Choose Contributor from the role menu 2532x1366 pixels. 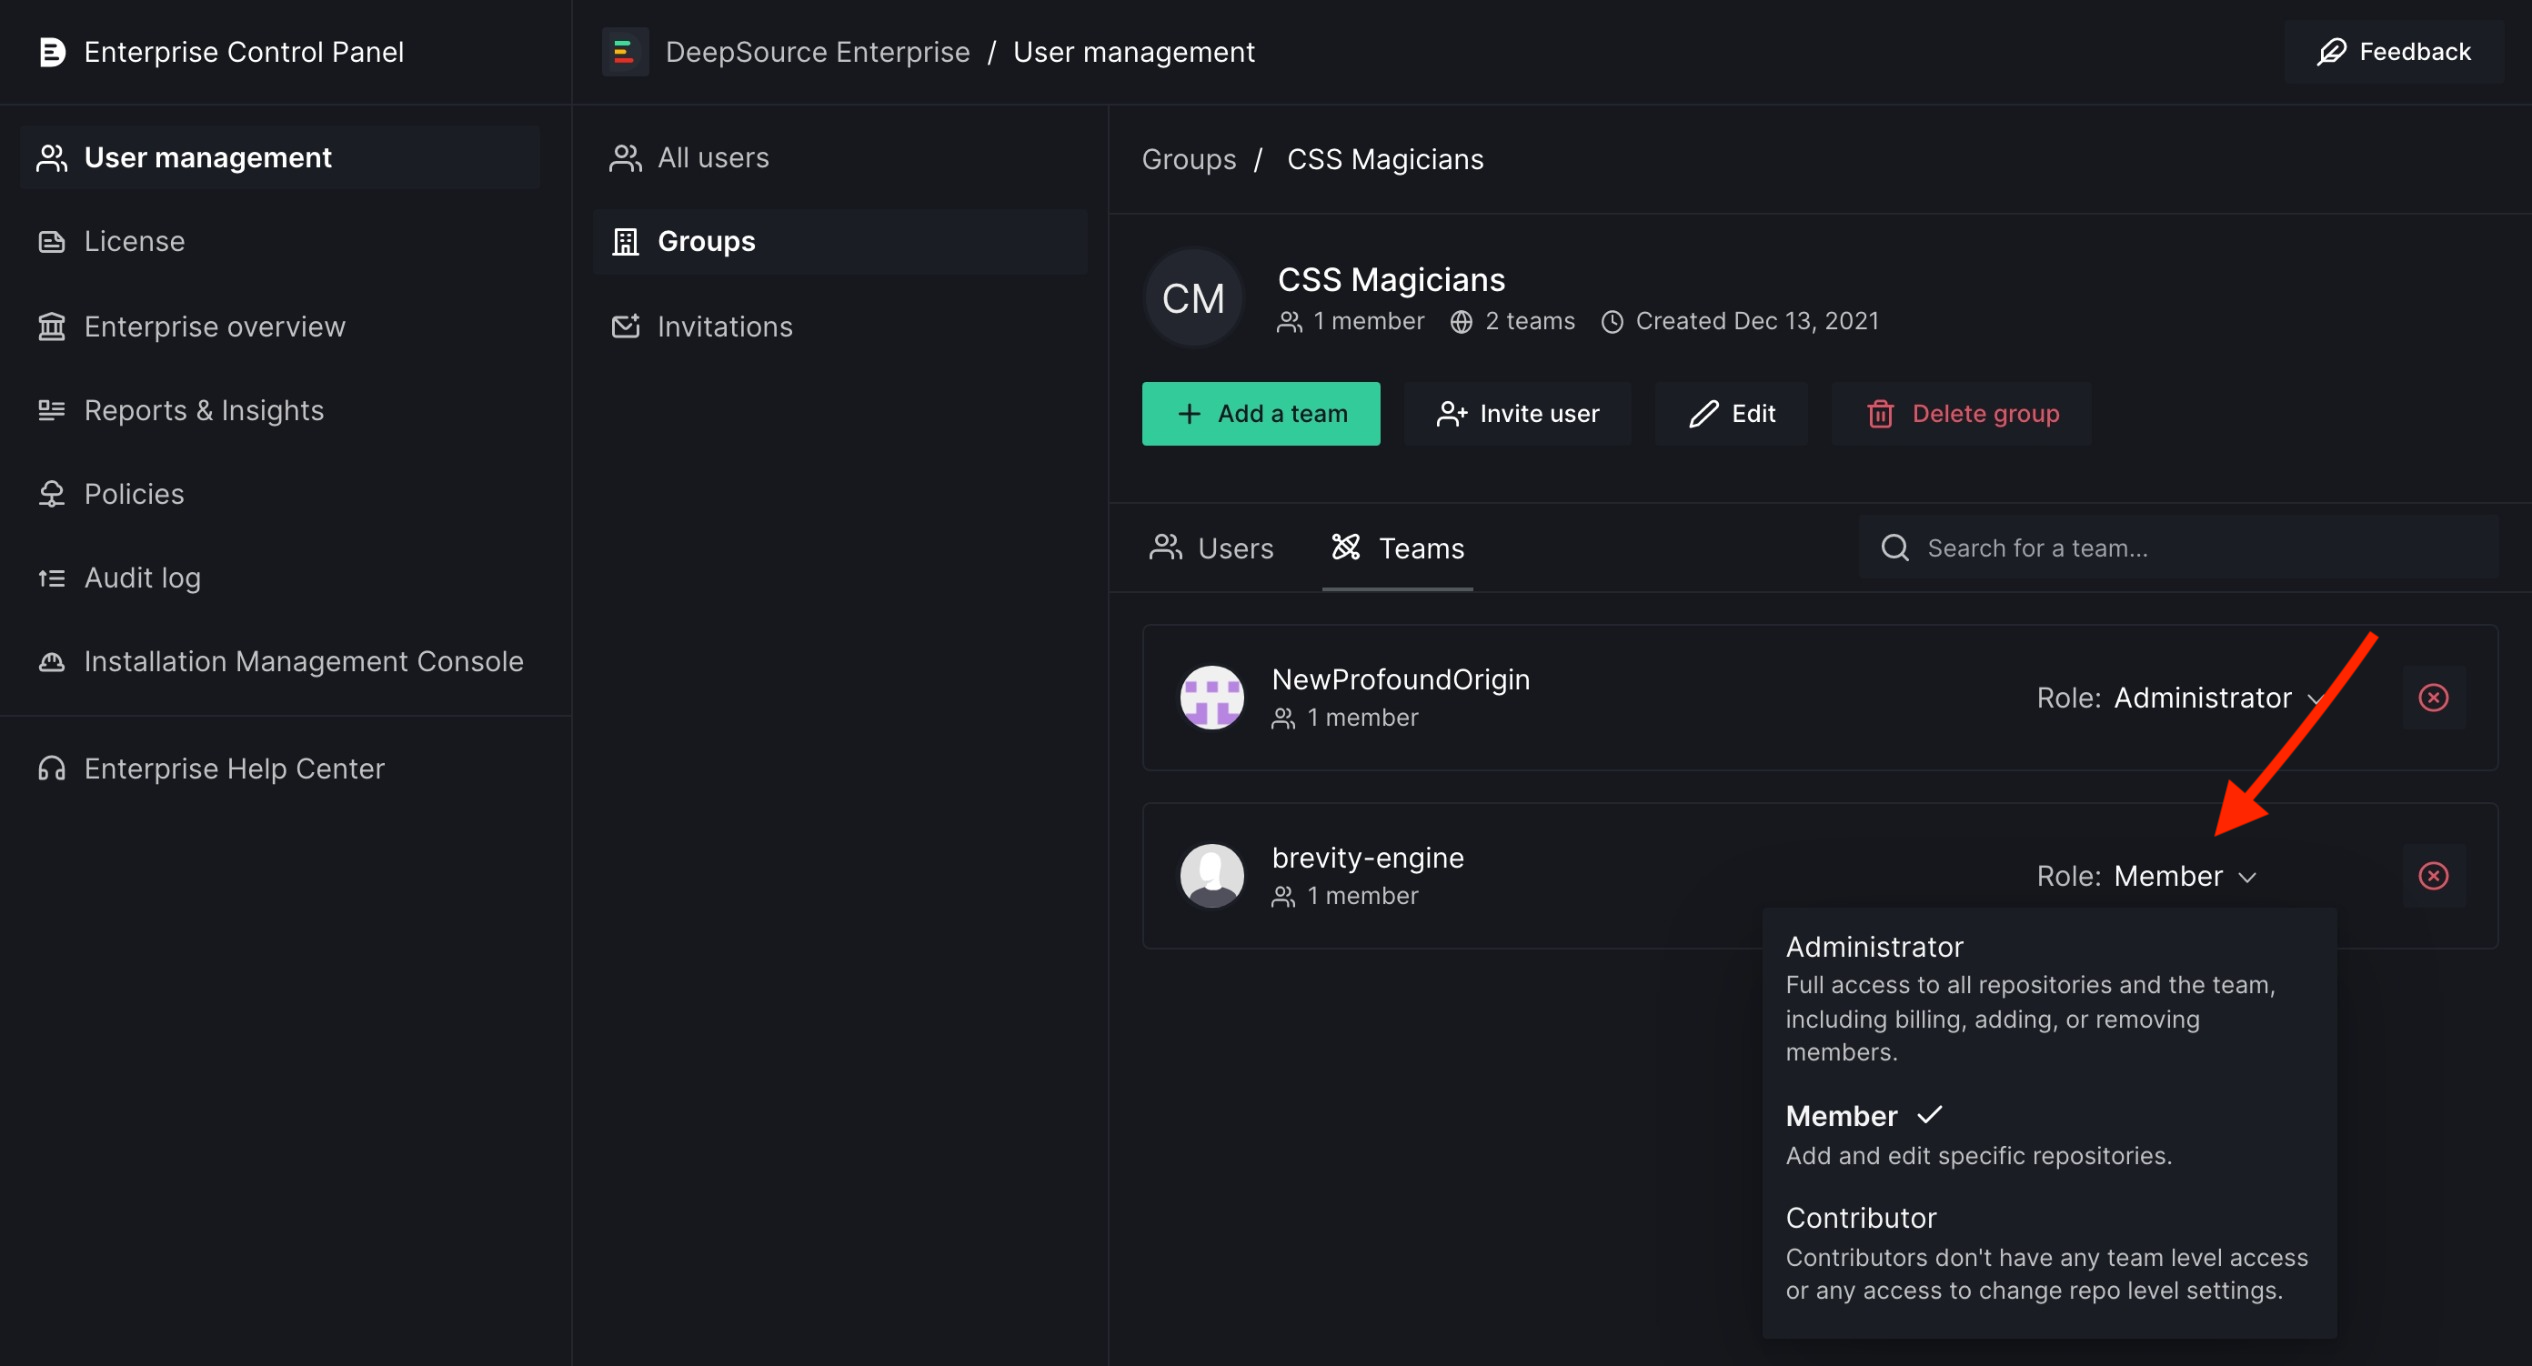click(x=1860, y=1217)
